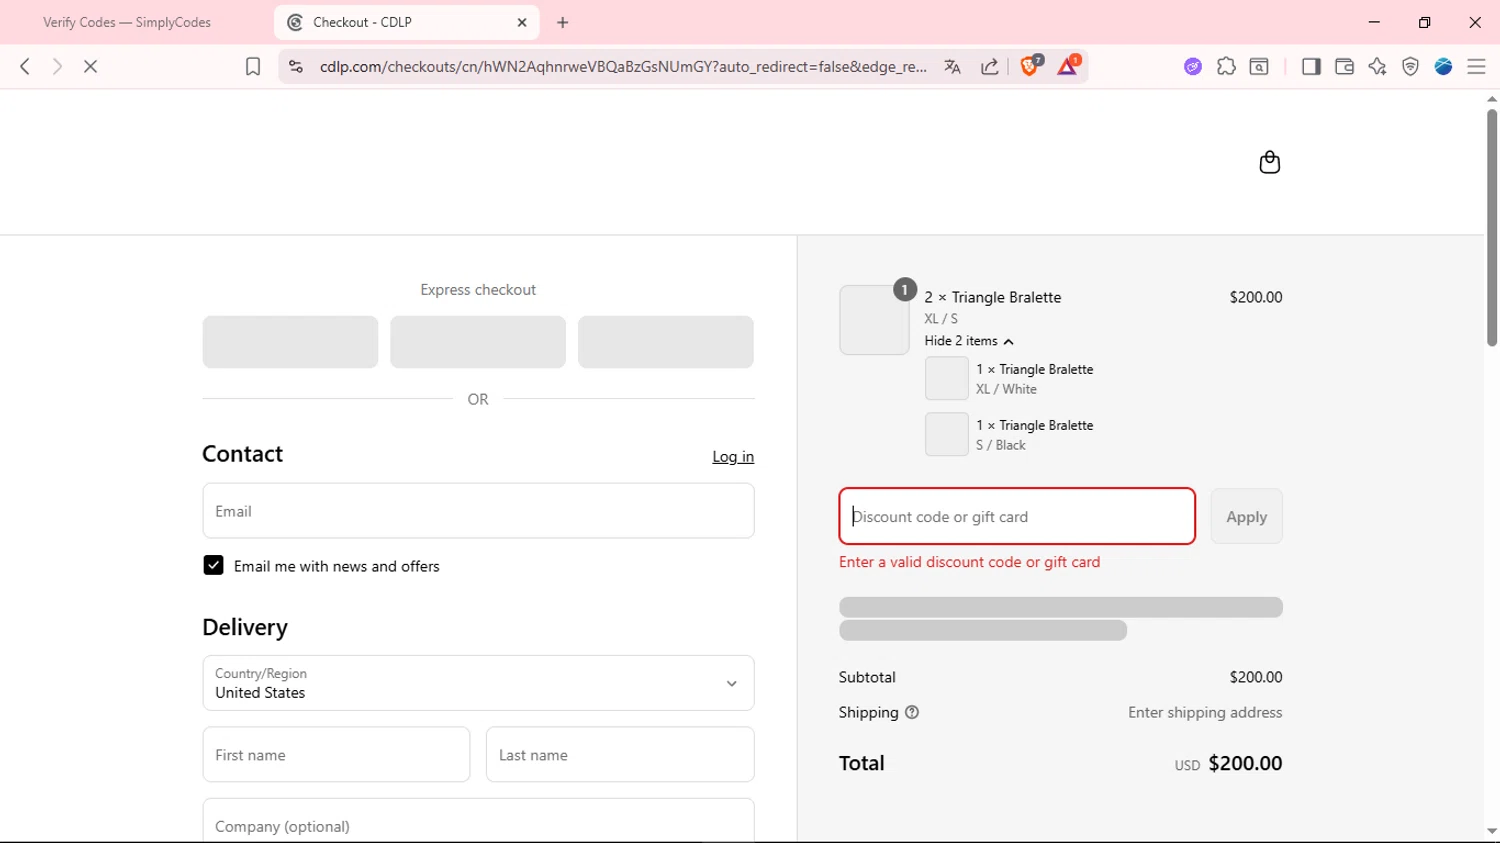This screenshot has height=843, width=1500.
Task: Click the forward navigation arrow
Action: tap(57, 66)
